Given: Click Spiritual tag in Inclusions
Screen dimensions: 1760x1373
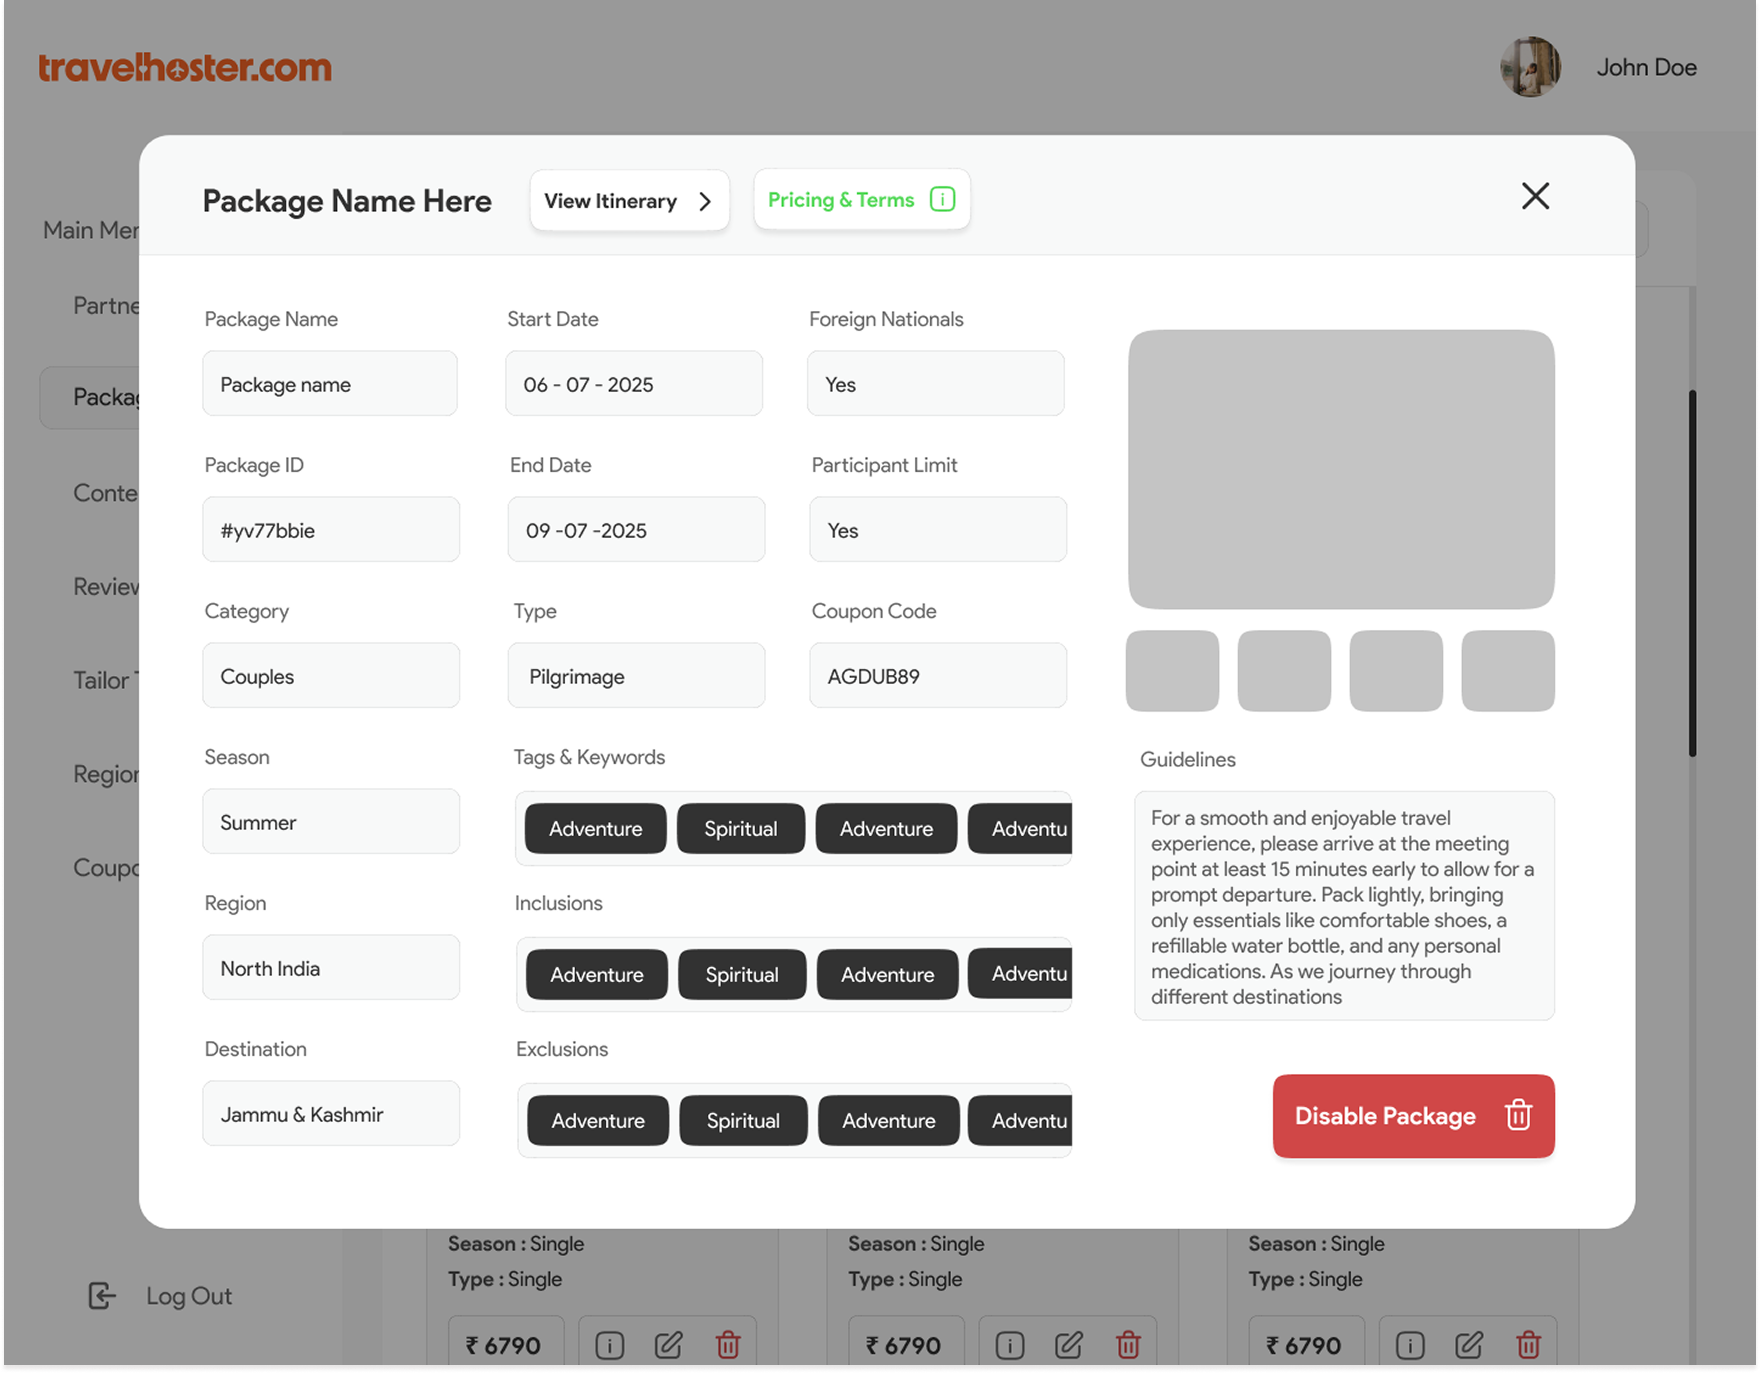Looking at the screenshot, I should tap(742, 975).
